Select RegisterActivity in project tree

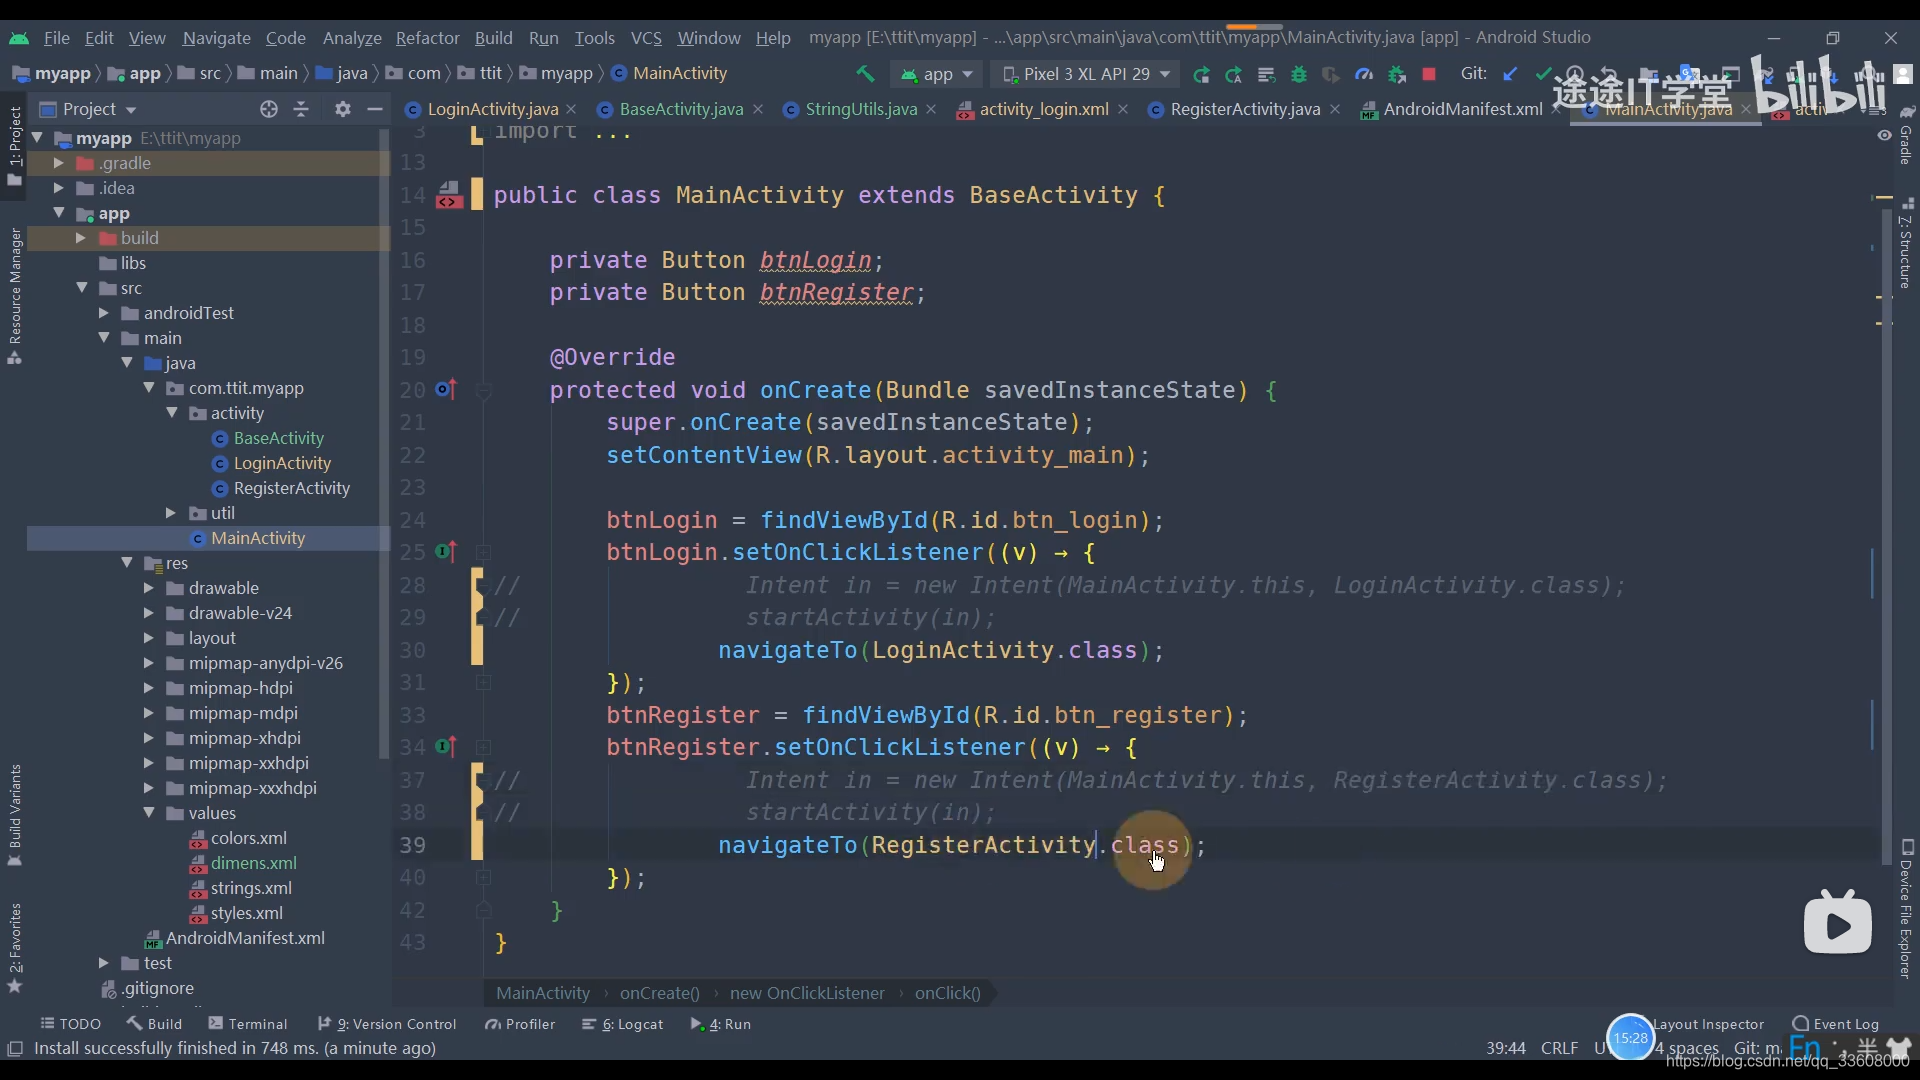(291, 488)
